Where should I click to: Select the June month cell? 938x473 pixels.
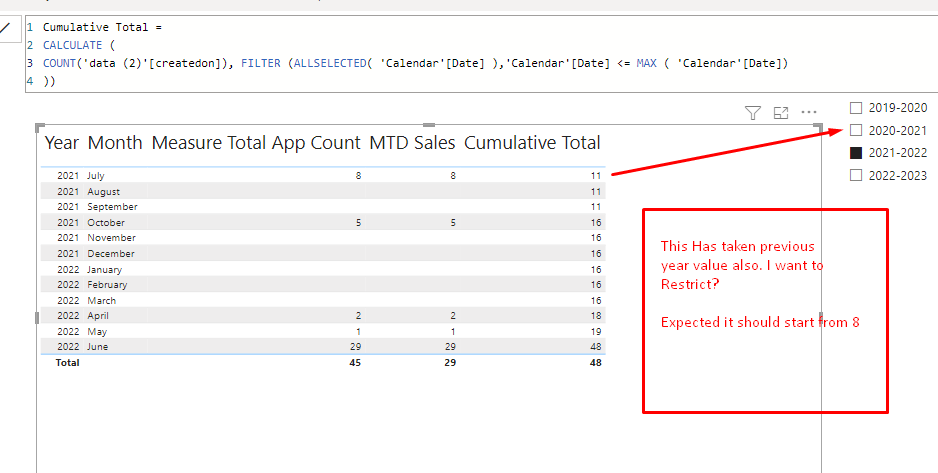98,347
